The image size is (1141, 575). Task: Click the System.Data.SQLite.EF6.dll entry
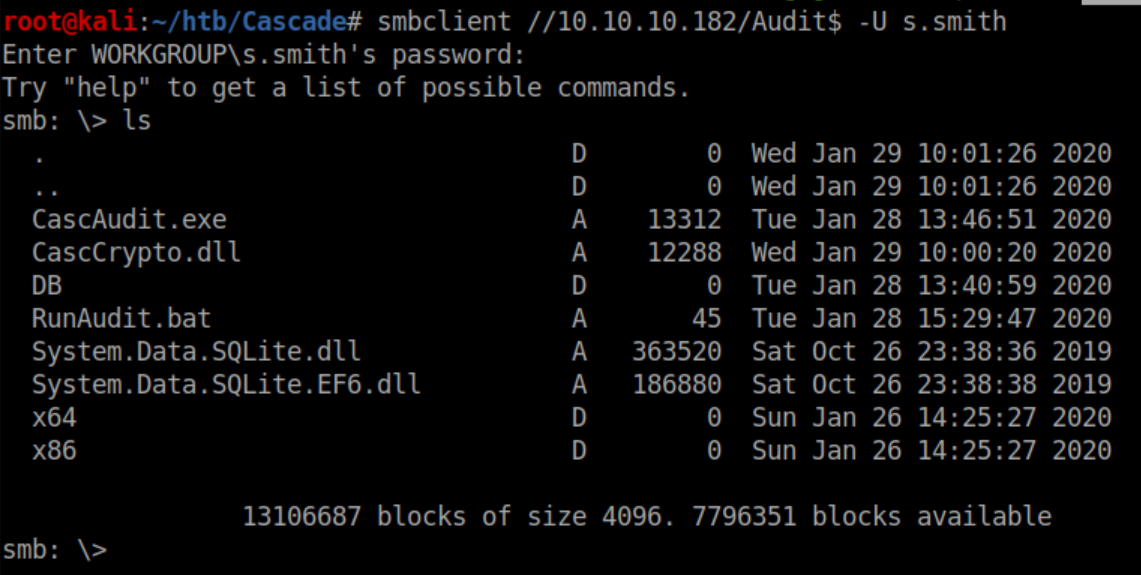pos(226,385)
